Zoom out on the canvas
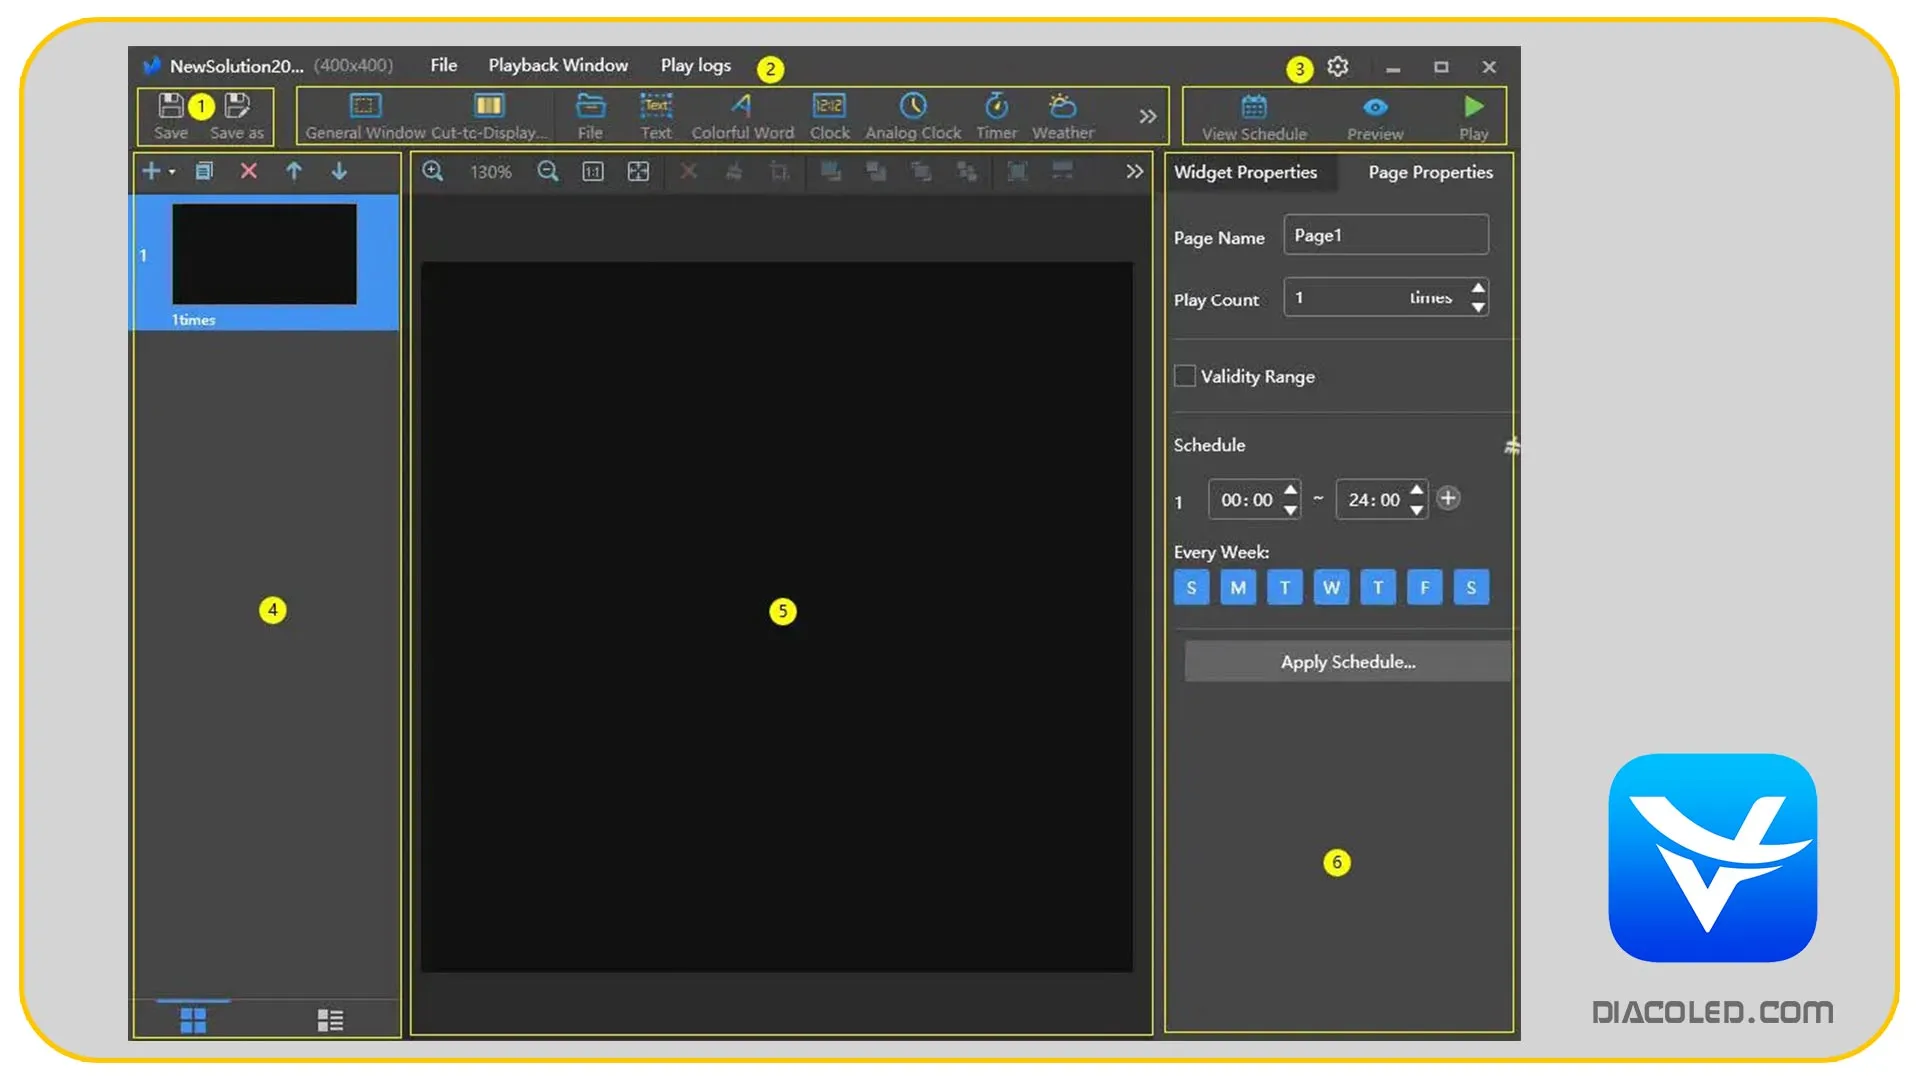Screen dimensions: 1920x1080 [x=548, y=171]
